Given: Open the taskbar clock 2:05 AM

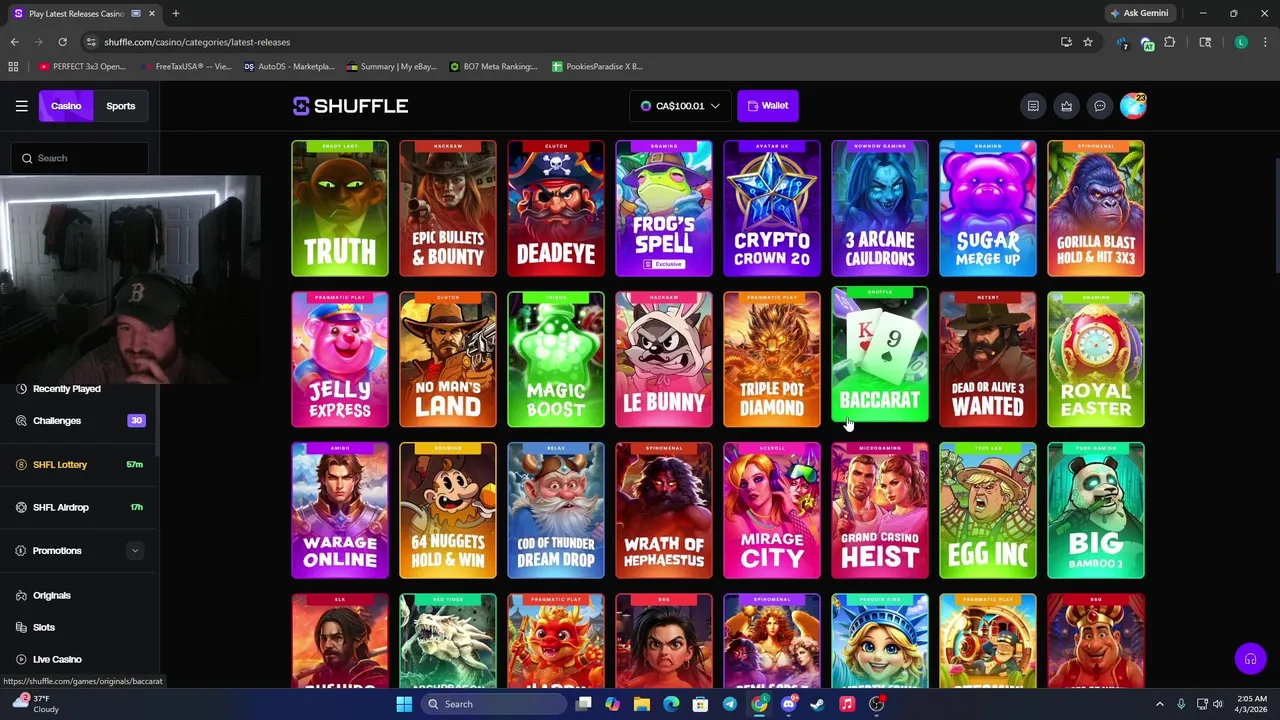Looking at the screenshot, I should tap(1251, 704).
